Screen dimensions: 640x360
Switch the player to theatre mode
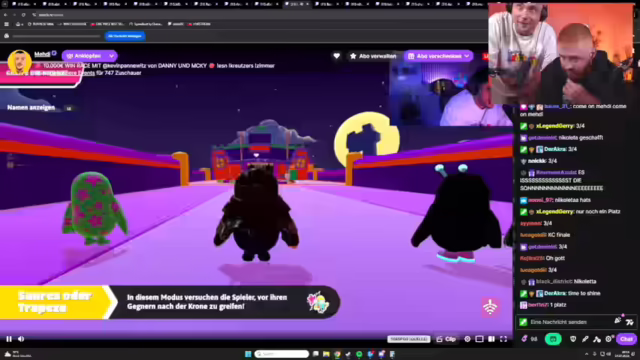click(480, 339)
